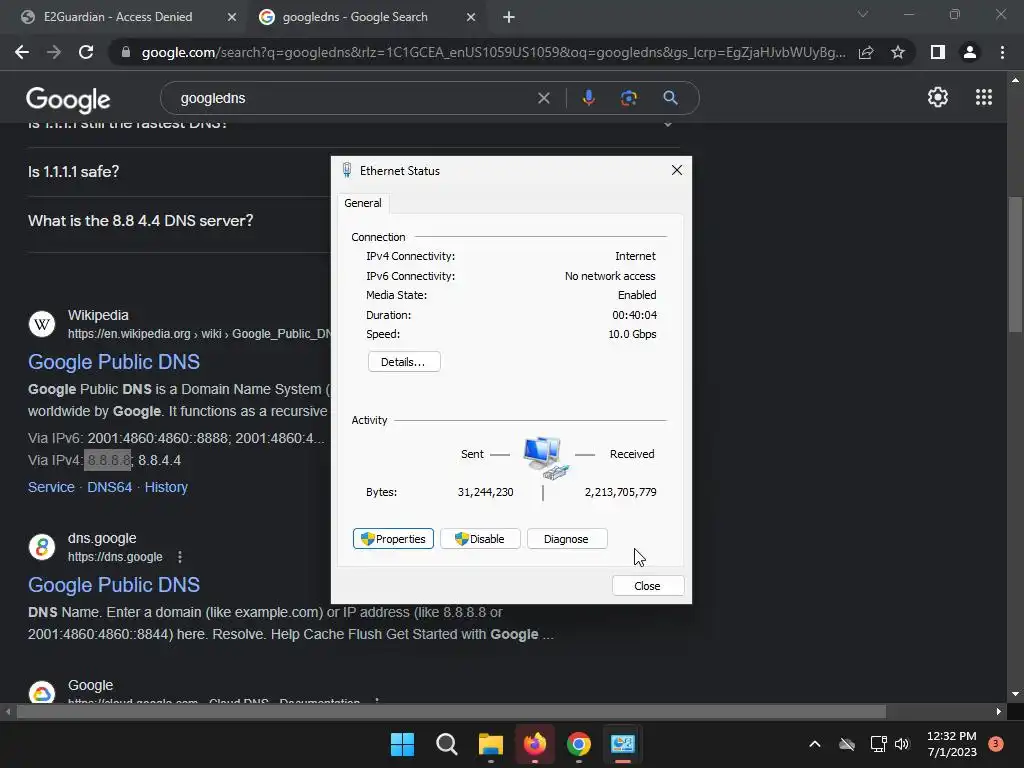Close the E2Guardian Access Denied tab

(232, 18)
